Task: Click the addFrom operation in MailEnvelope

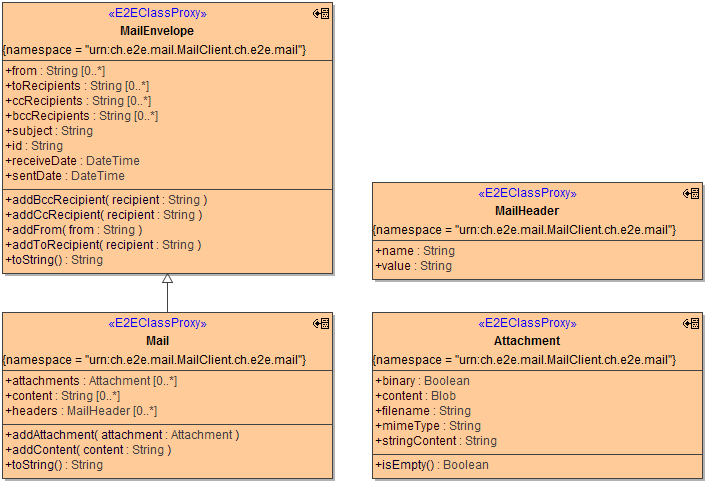Action: point(74,230)
